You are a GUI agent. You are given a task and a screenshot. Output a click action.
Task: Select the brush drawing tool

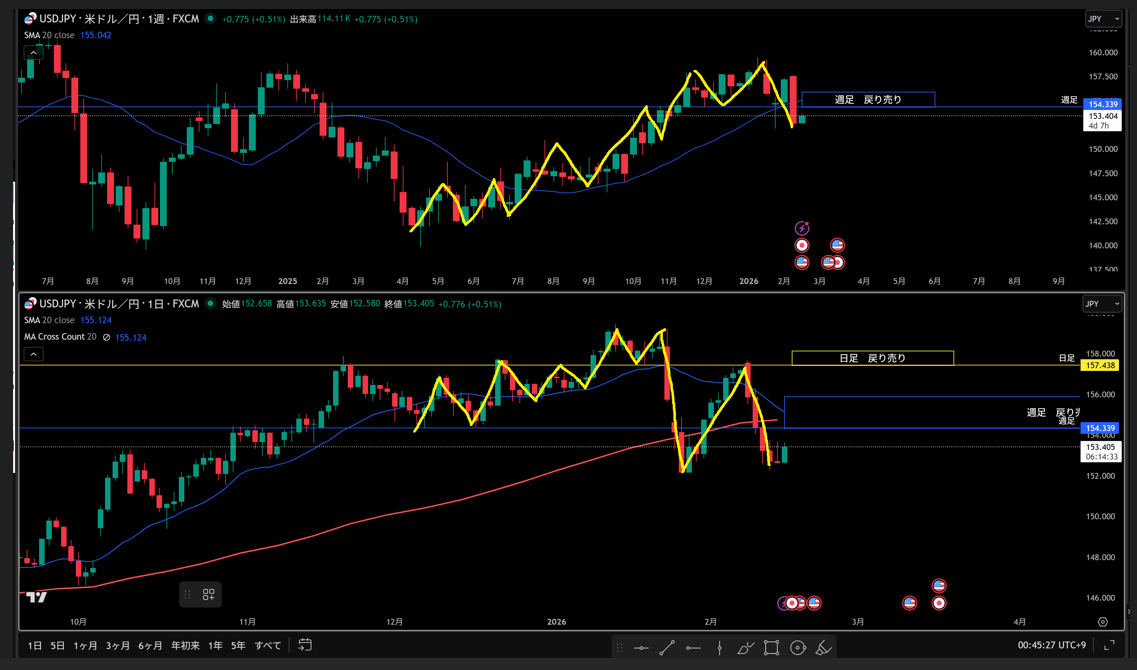[x=745, y=648]
